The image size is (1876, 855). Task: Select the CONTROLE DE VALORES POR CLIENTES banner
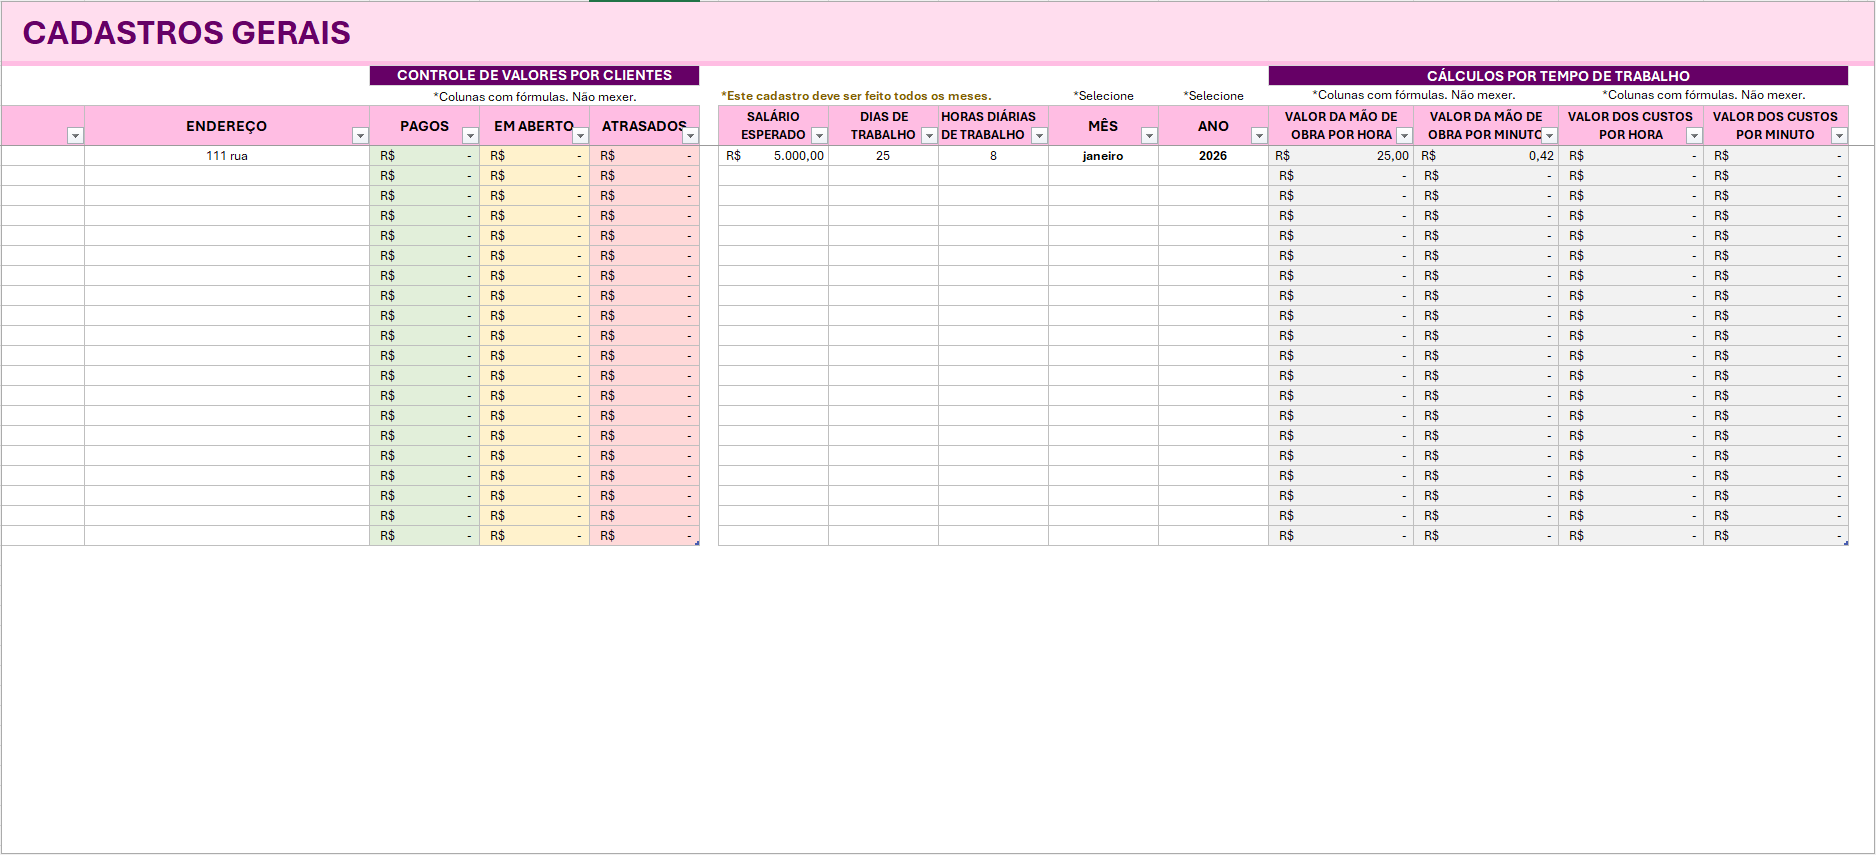point(534,75)
